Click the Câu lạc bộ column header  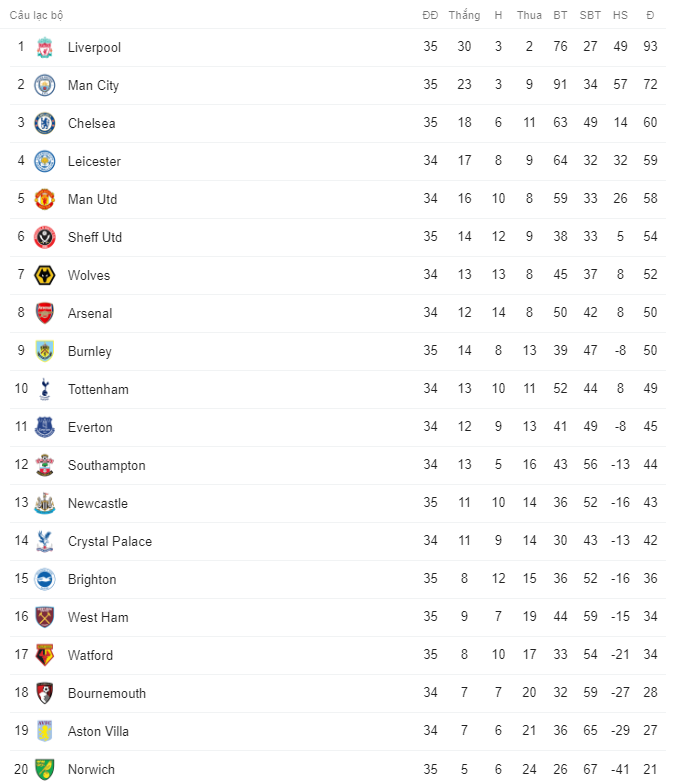[37, 15]
